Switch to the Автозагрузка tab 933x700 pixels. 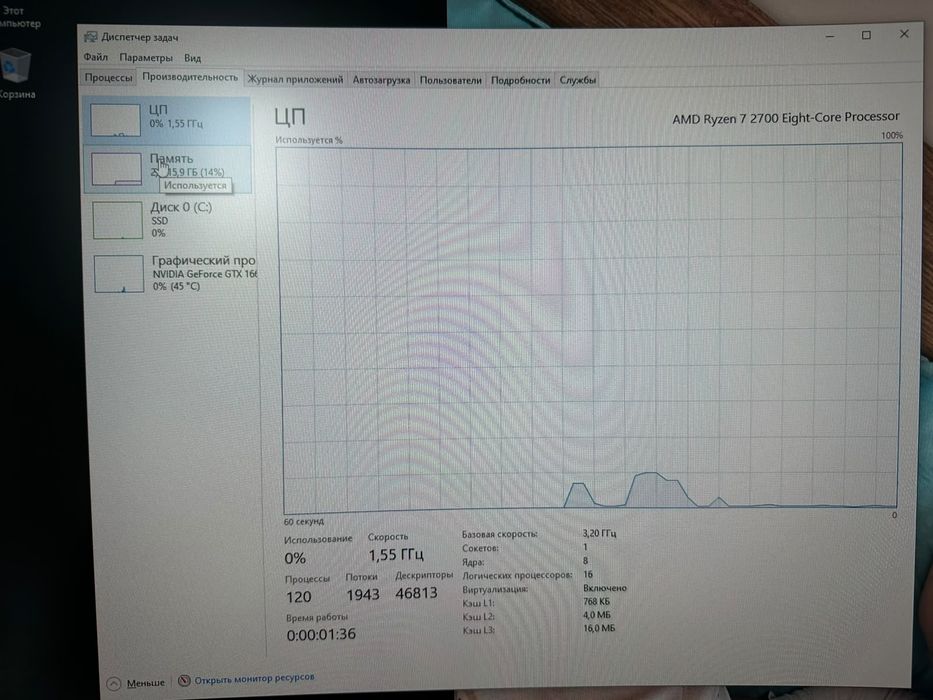click(381, 80)
